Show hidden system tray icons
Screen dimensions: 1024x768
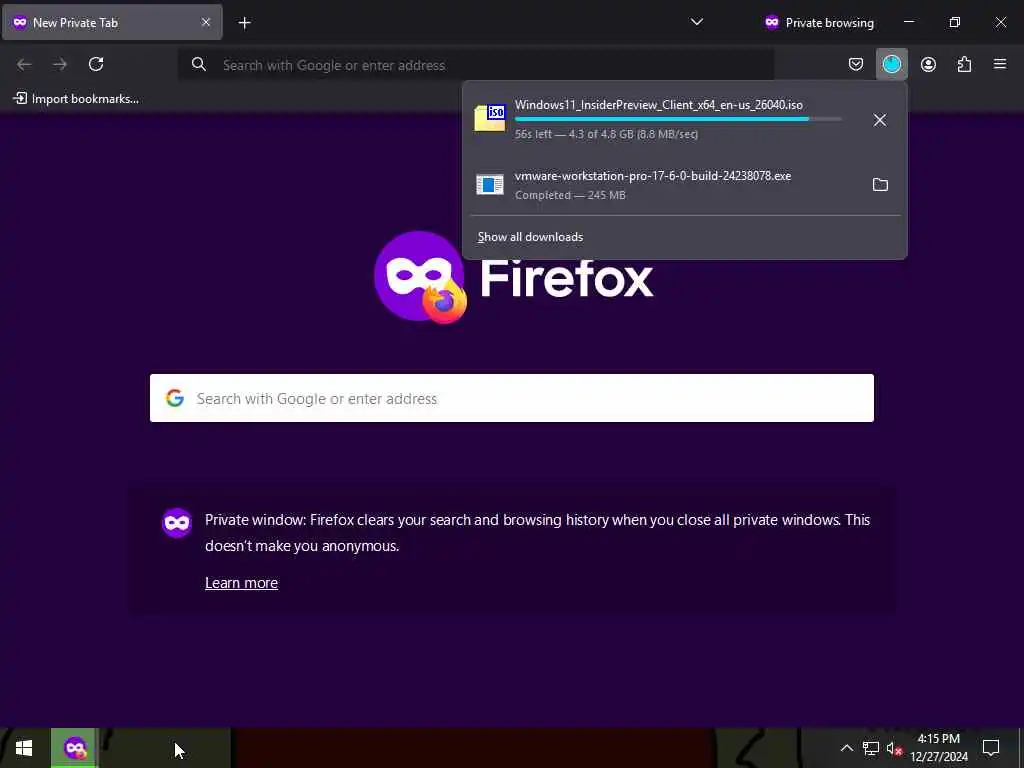[846, 748]
